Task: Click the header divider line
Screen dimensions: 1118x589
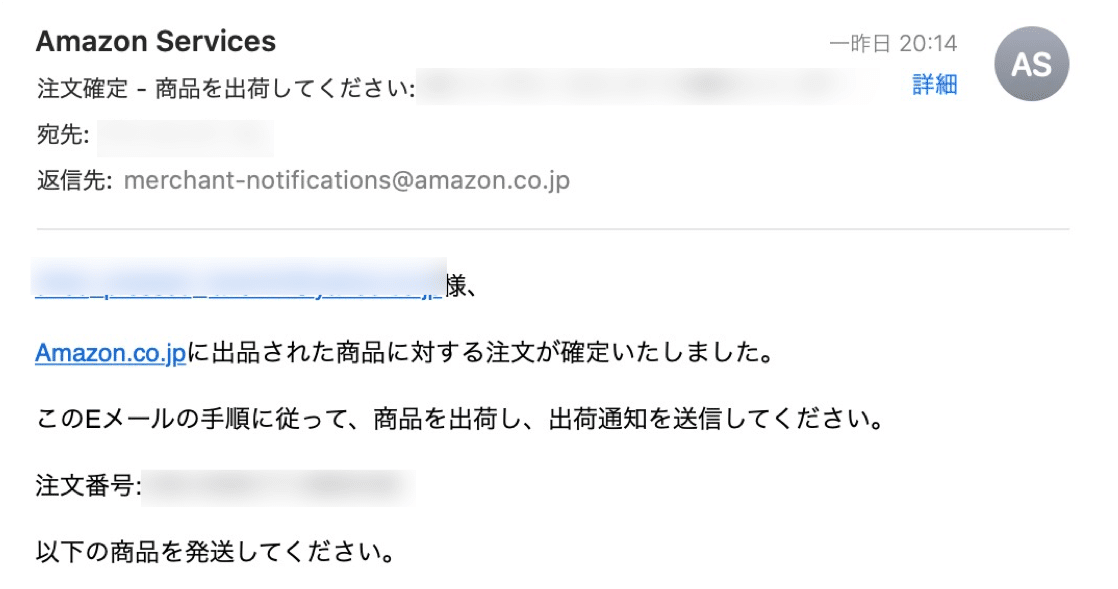Action: coord(553,229)
